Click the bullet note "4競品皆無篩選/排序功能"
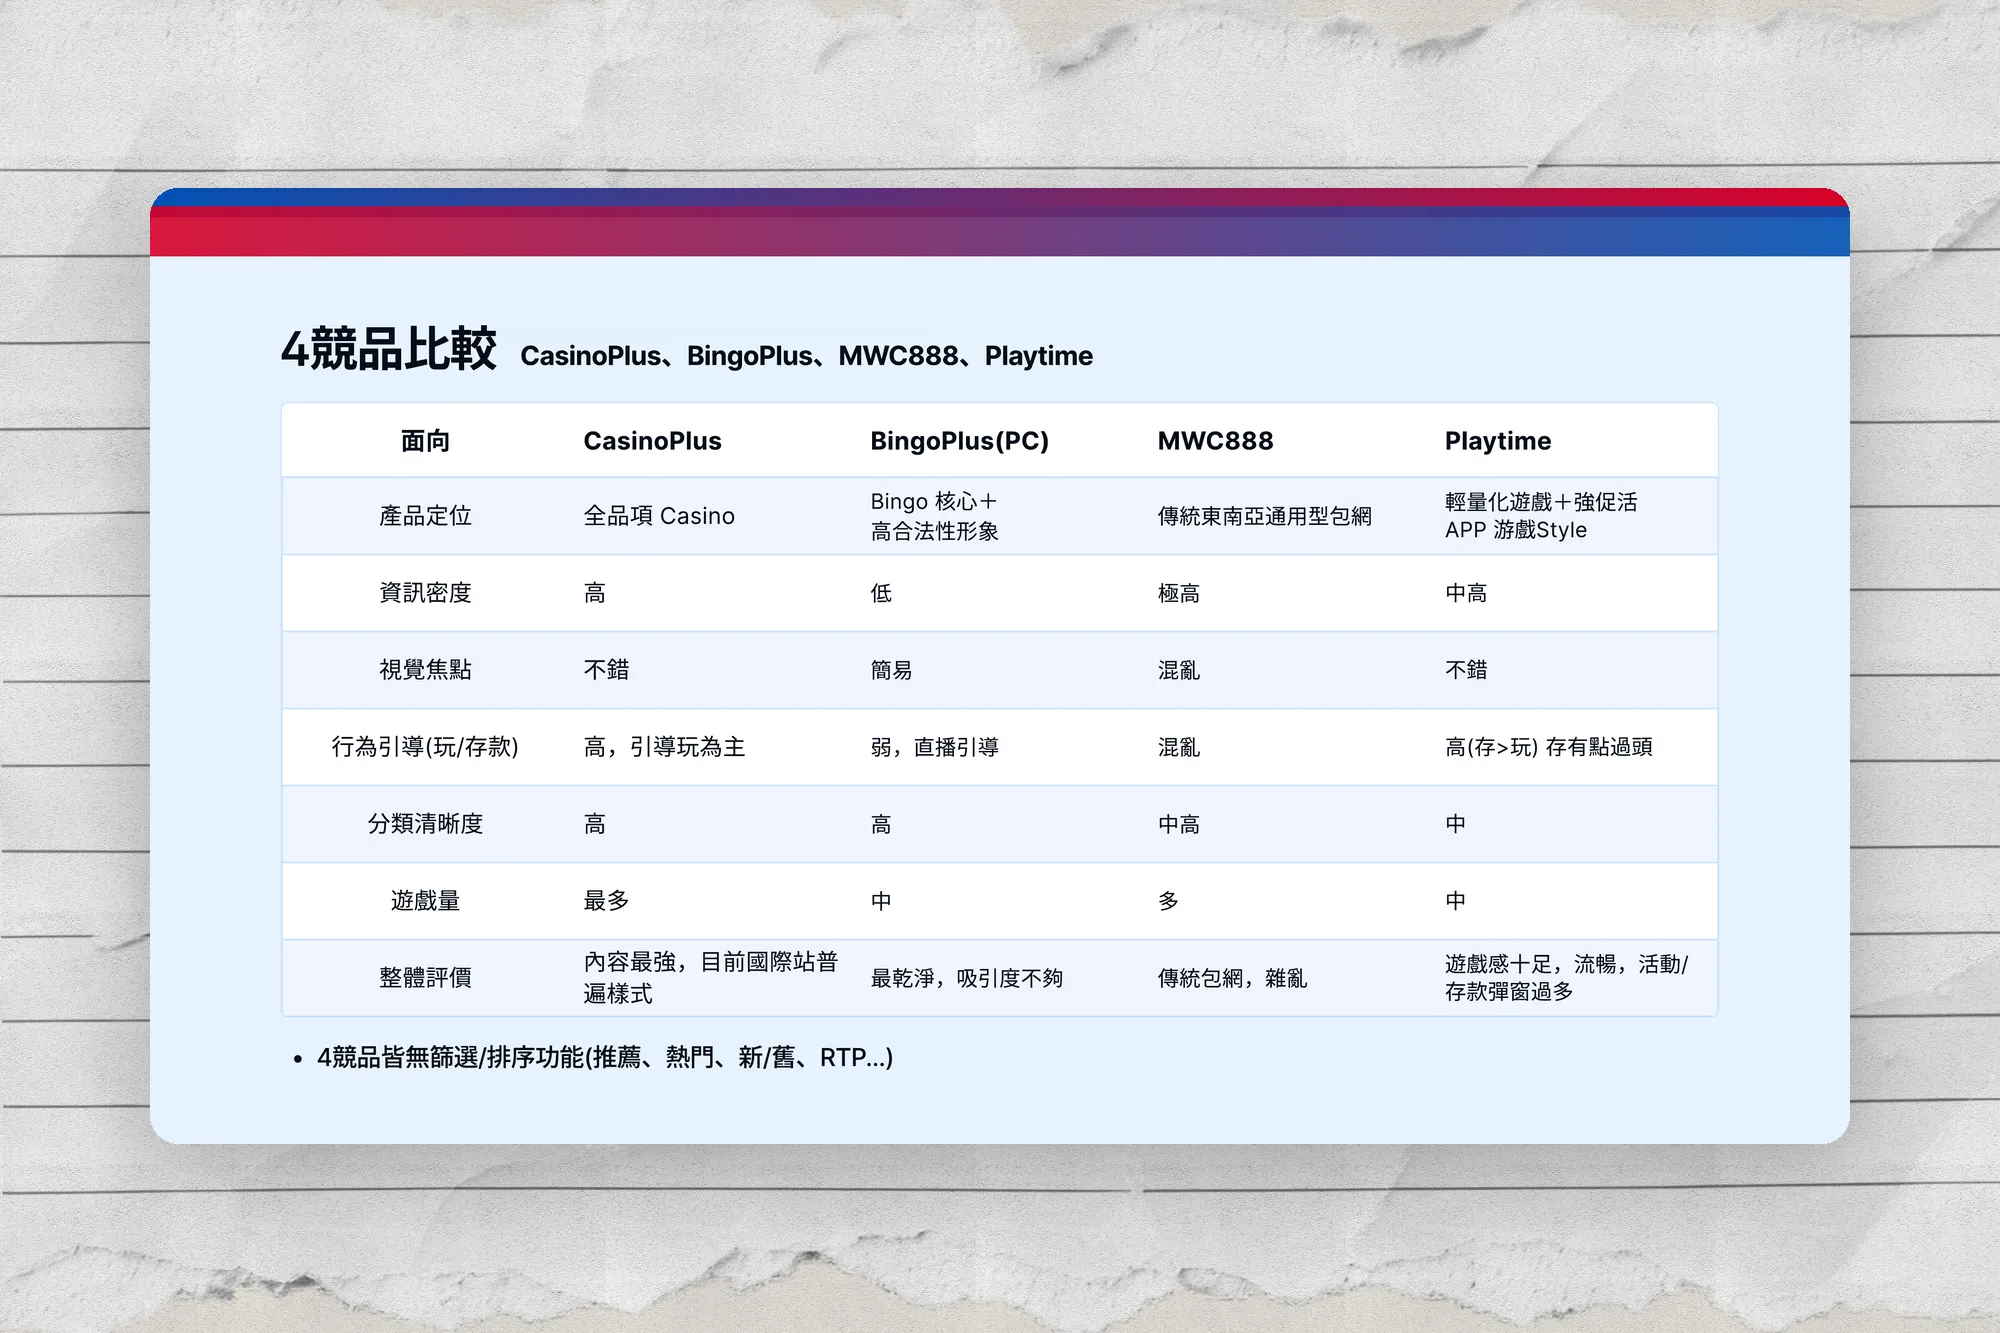Screen dimensions: 2000x1333 coord(605,1058)
